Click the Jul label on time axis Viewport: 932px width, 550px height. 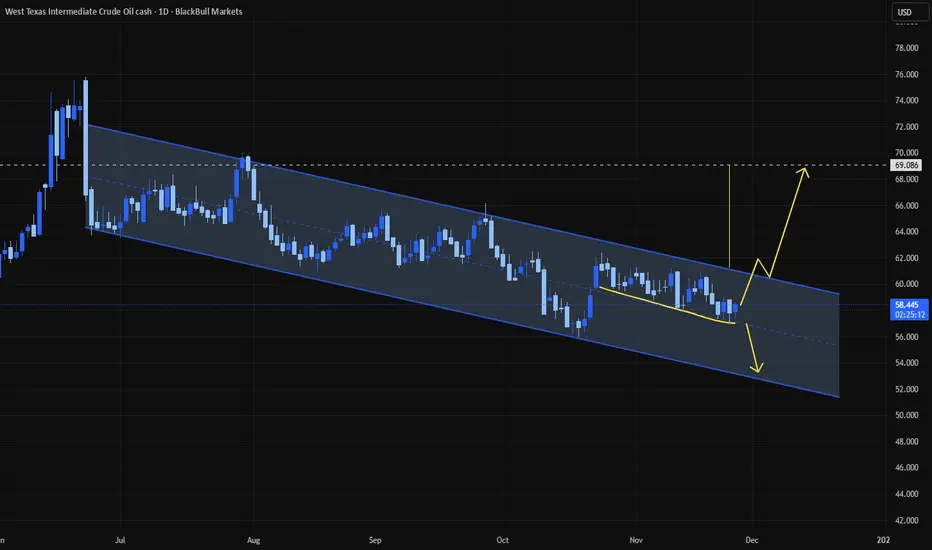coord(121,540)
